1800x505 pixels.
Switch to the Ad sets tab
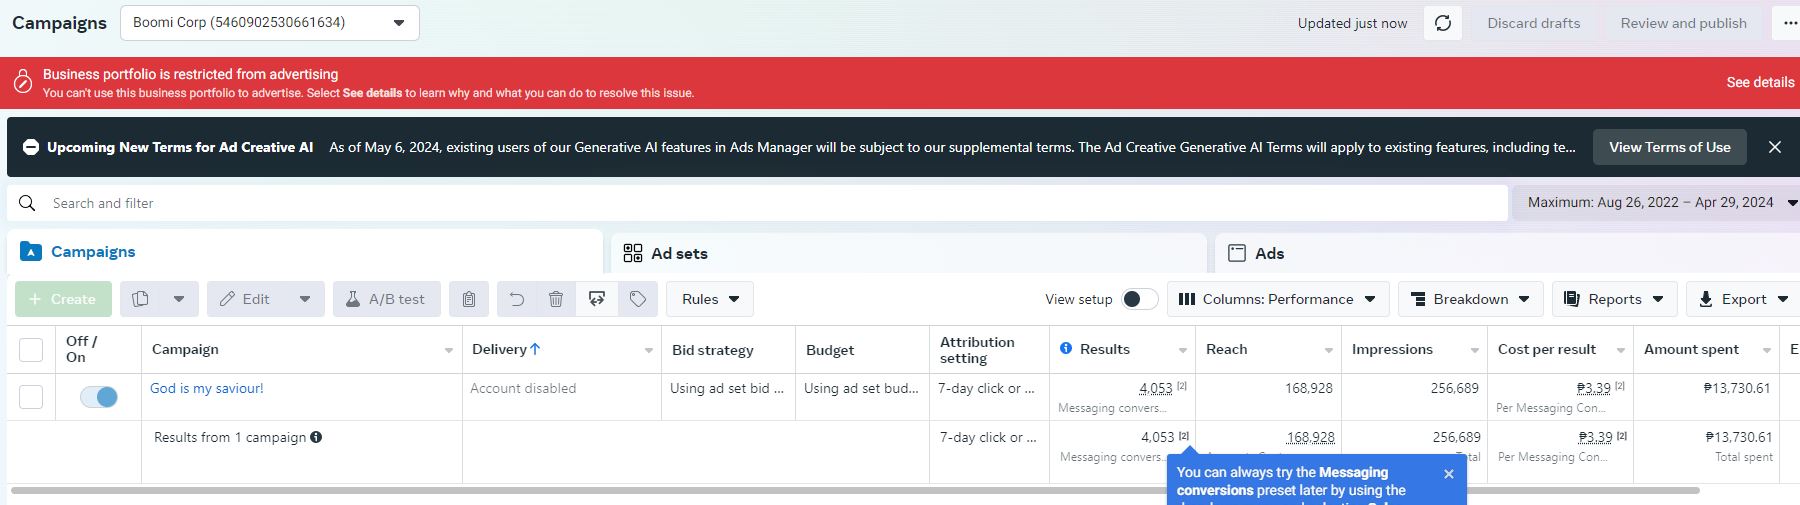[x=679, y=254]
